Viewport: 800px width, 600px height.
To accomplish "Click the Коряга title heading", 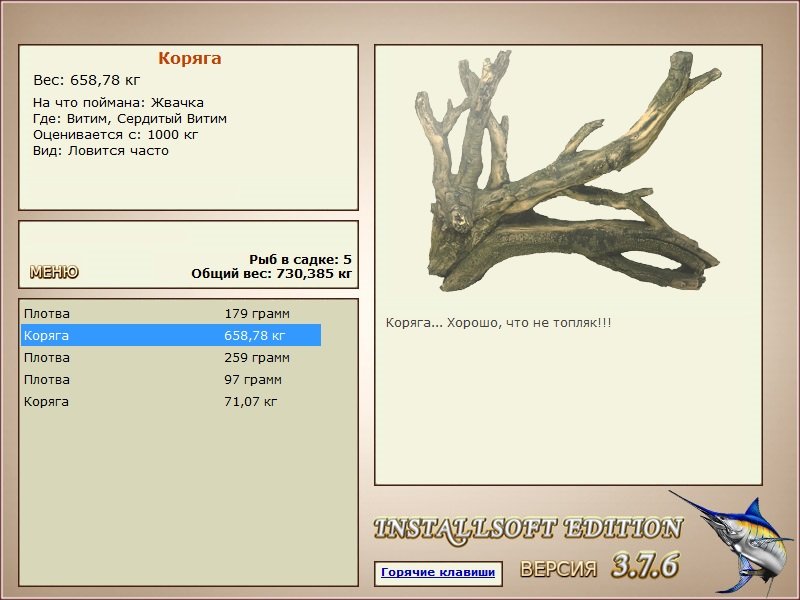I will [x=189, y=58].
